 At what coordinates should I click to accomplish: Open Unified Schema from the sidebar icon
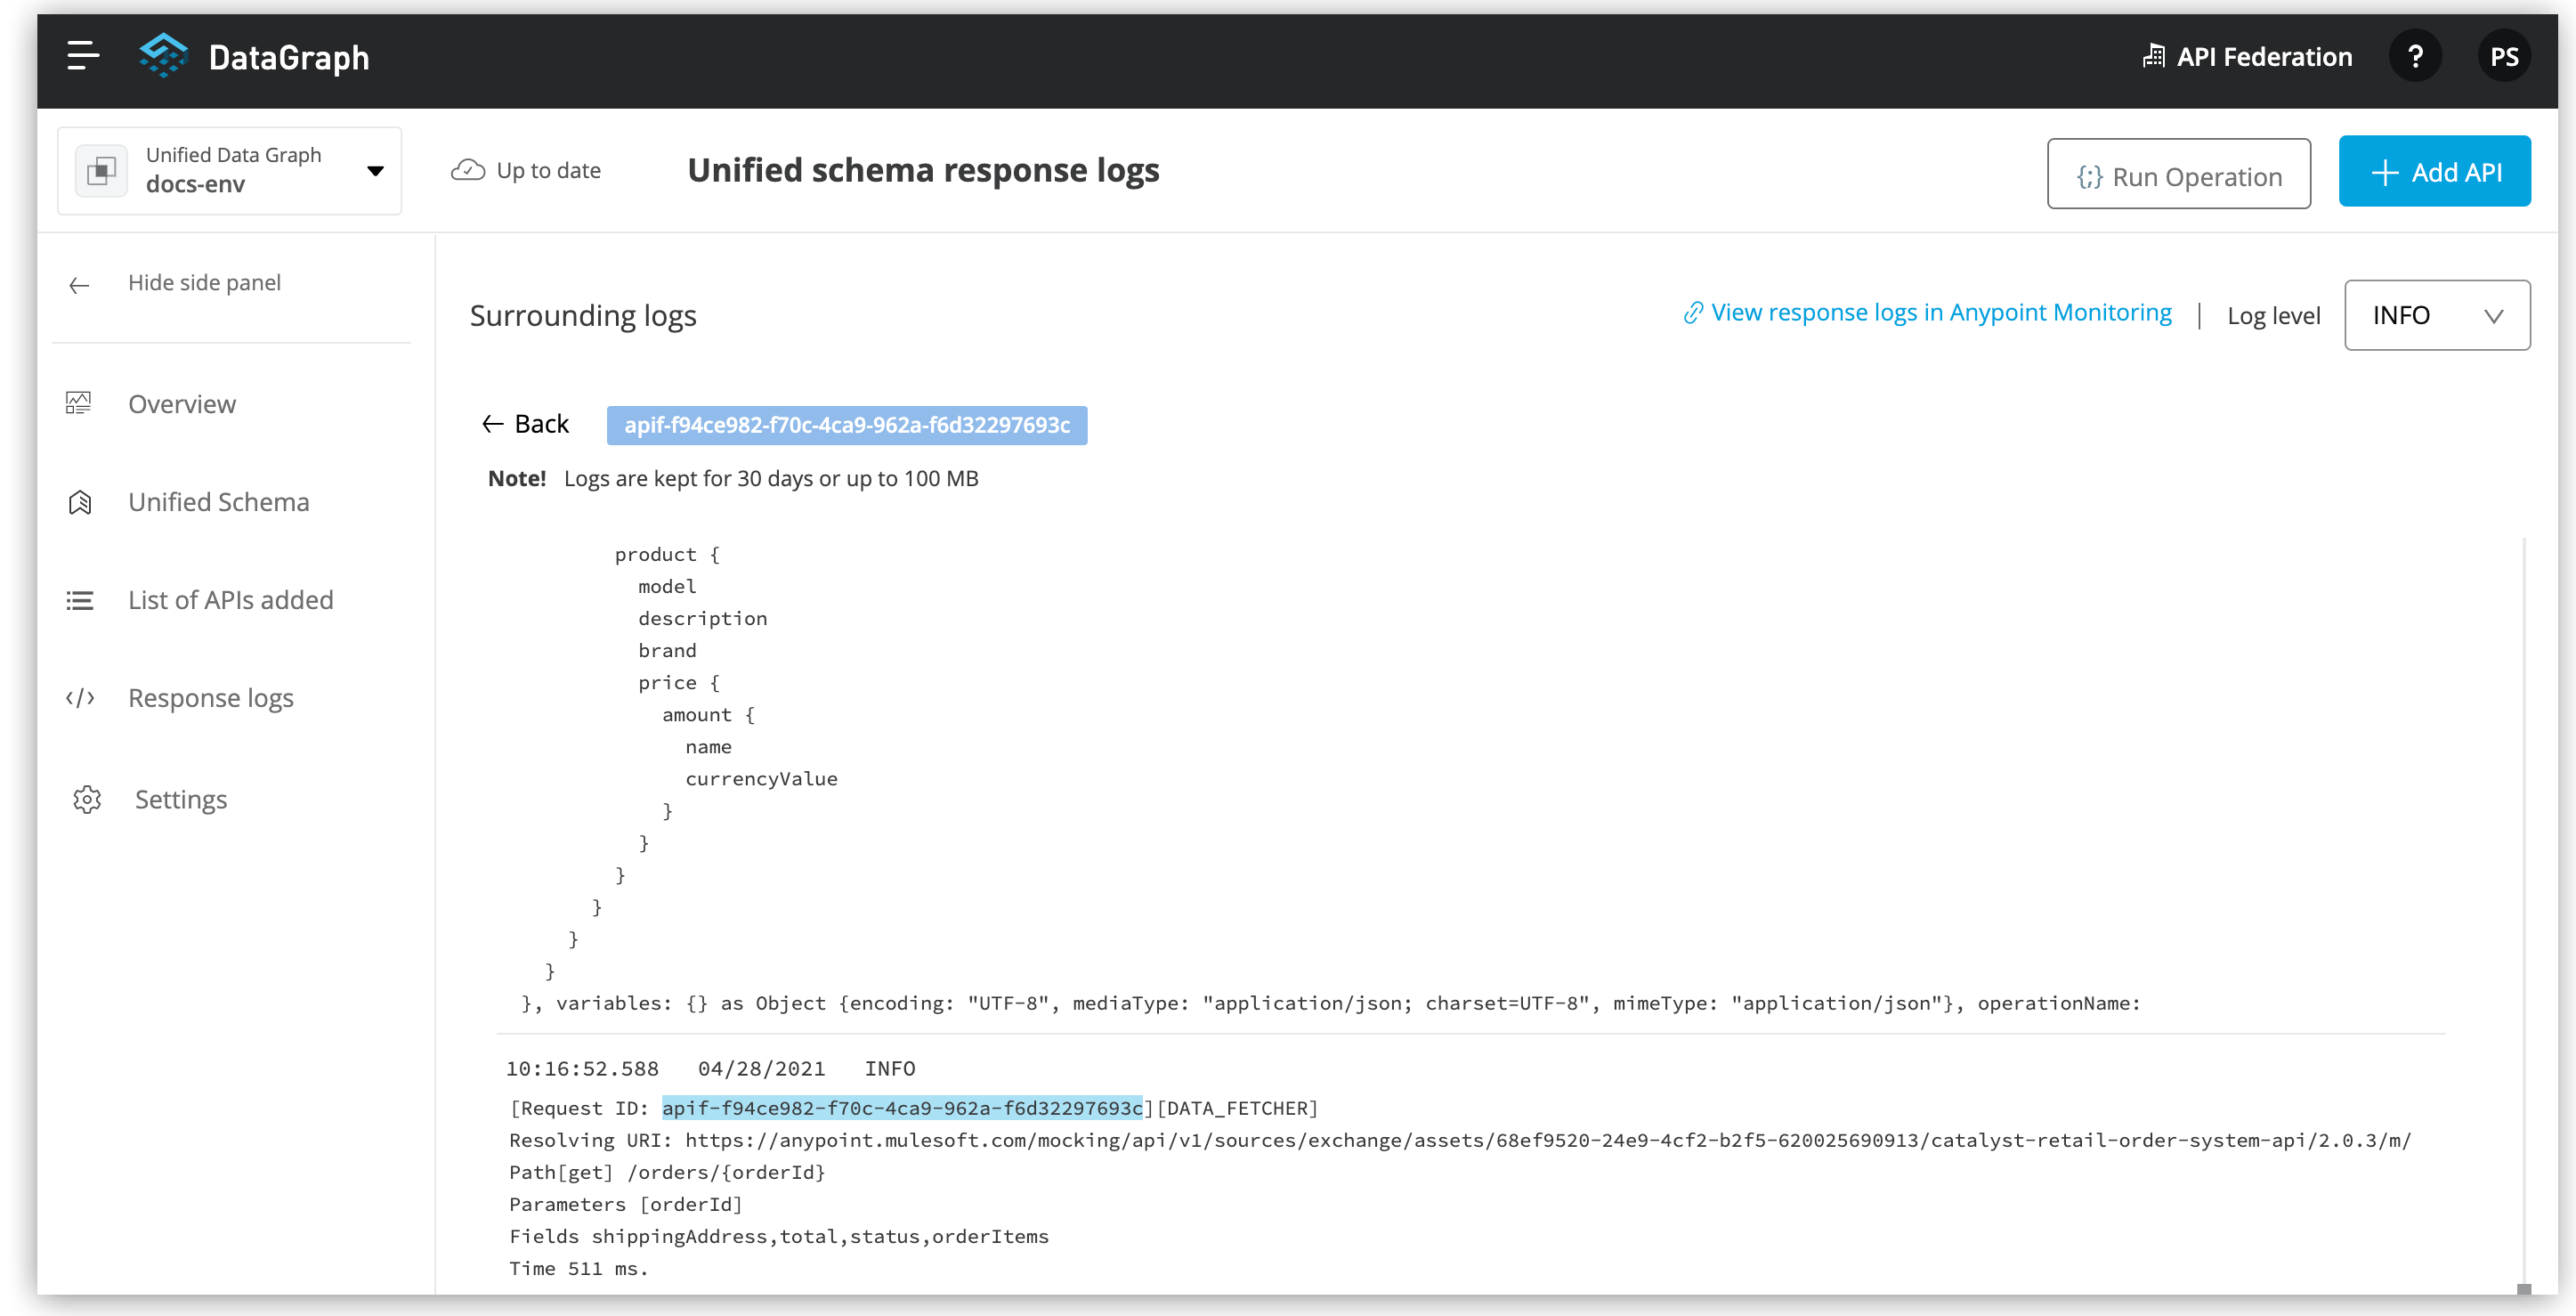click(80, 502)
